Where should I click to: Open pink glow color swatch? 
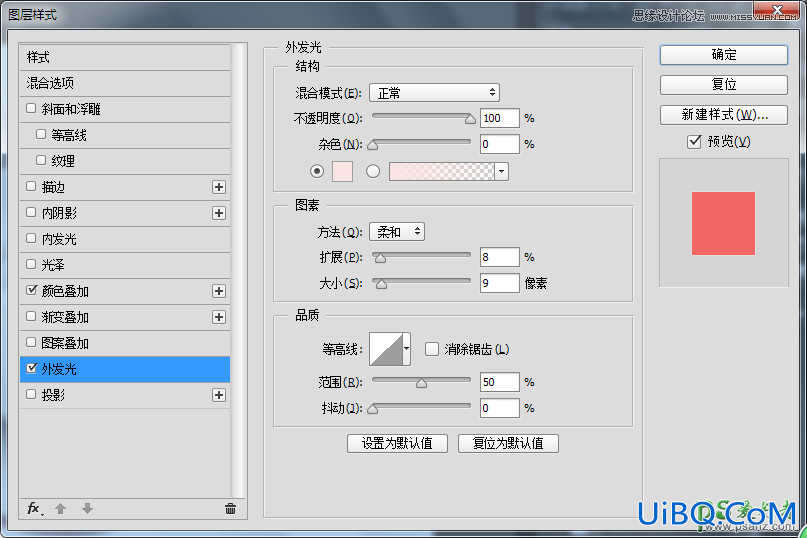pos(342,171)
